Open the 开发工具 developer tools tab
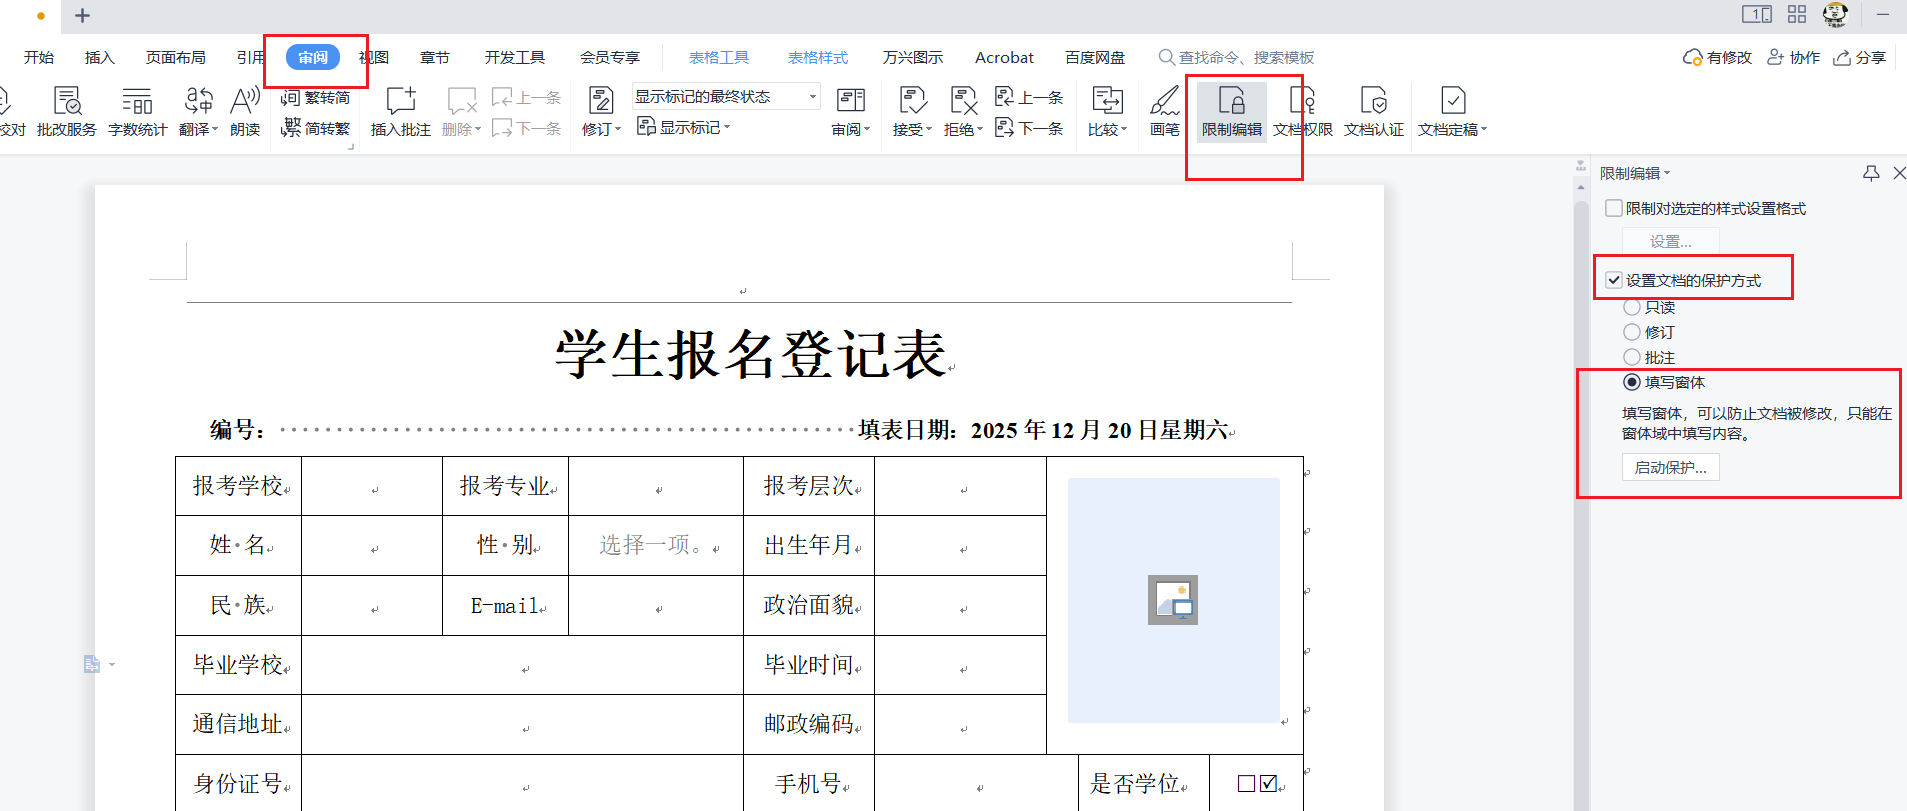 514,58
